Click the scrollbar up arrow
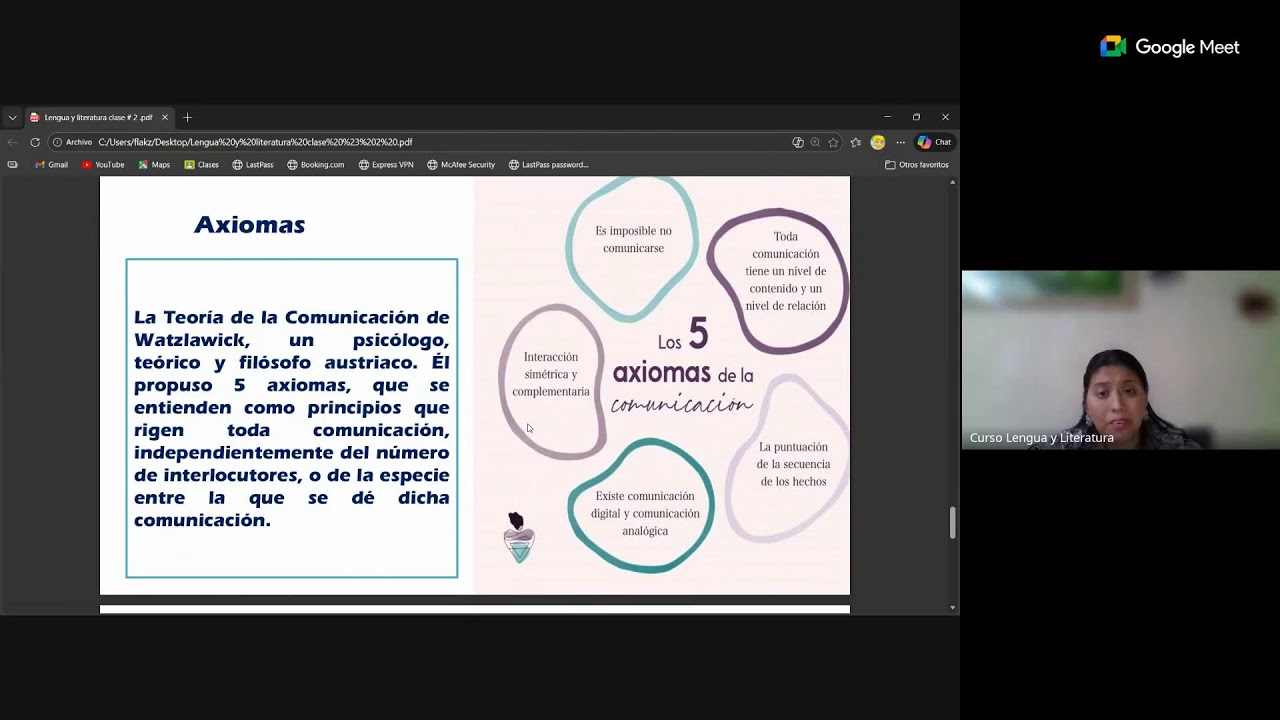The height and width of the screenshot is (720, 1280). pyautogui.click(x=952, y=182)
